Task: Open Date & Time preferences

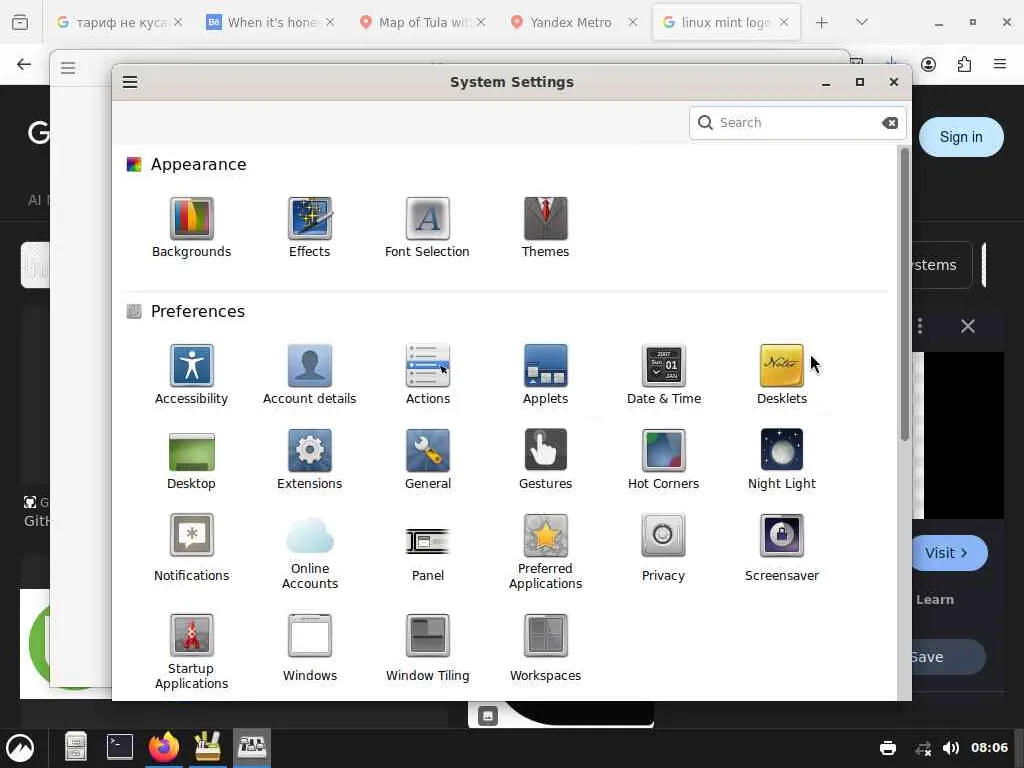Action: click(664, 374)
